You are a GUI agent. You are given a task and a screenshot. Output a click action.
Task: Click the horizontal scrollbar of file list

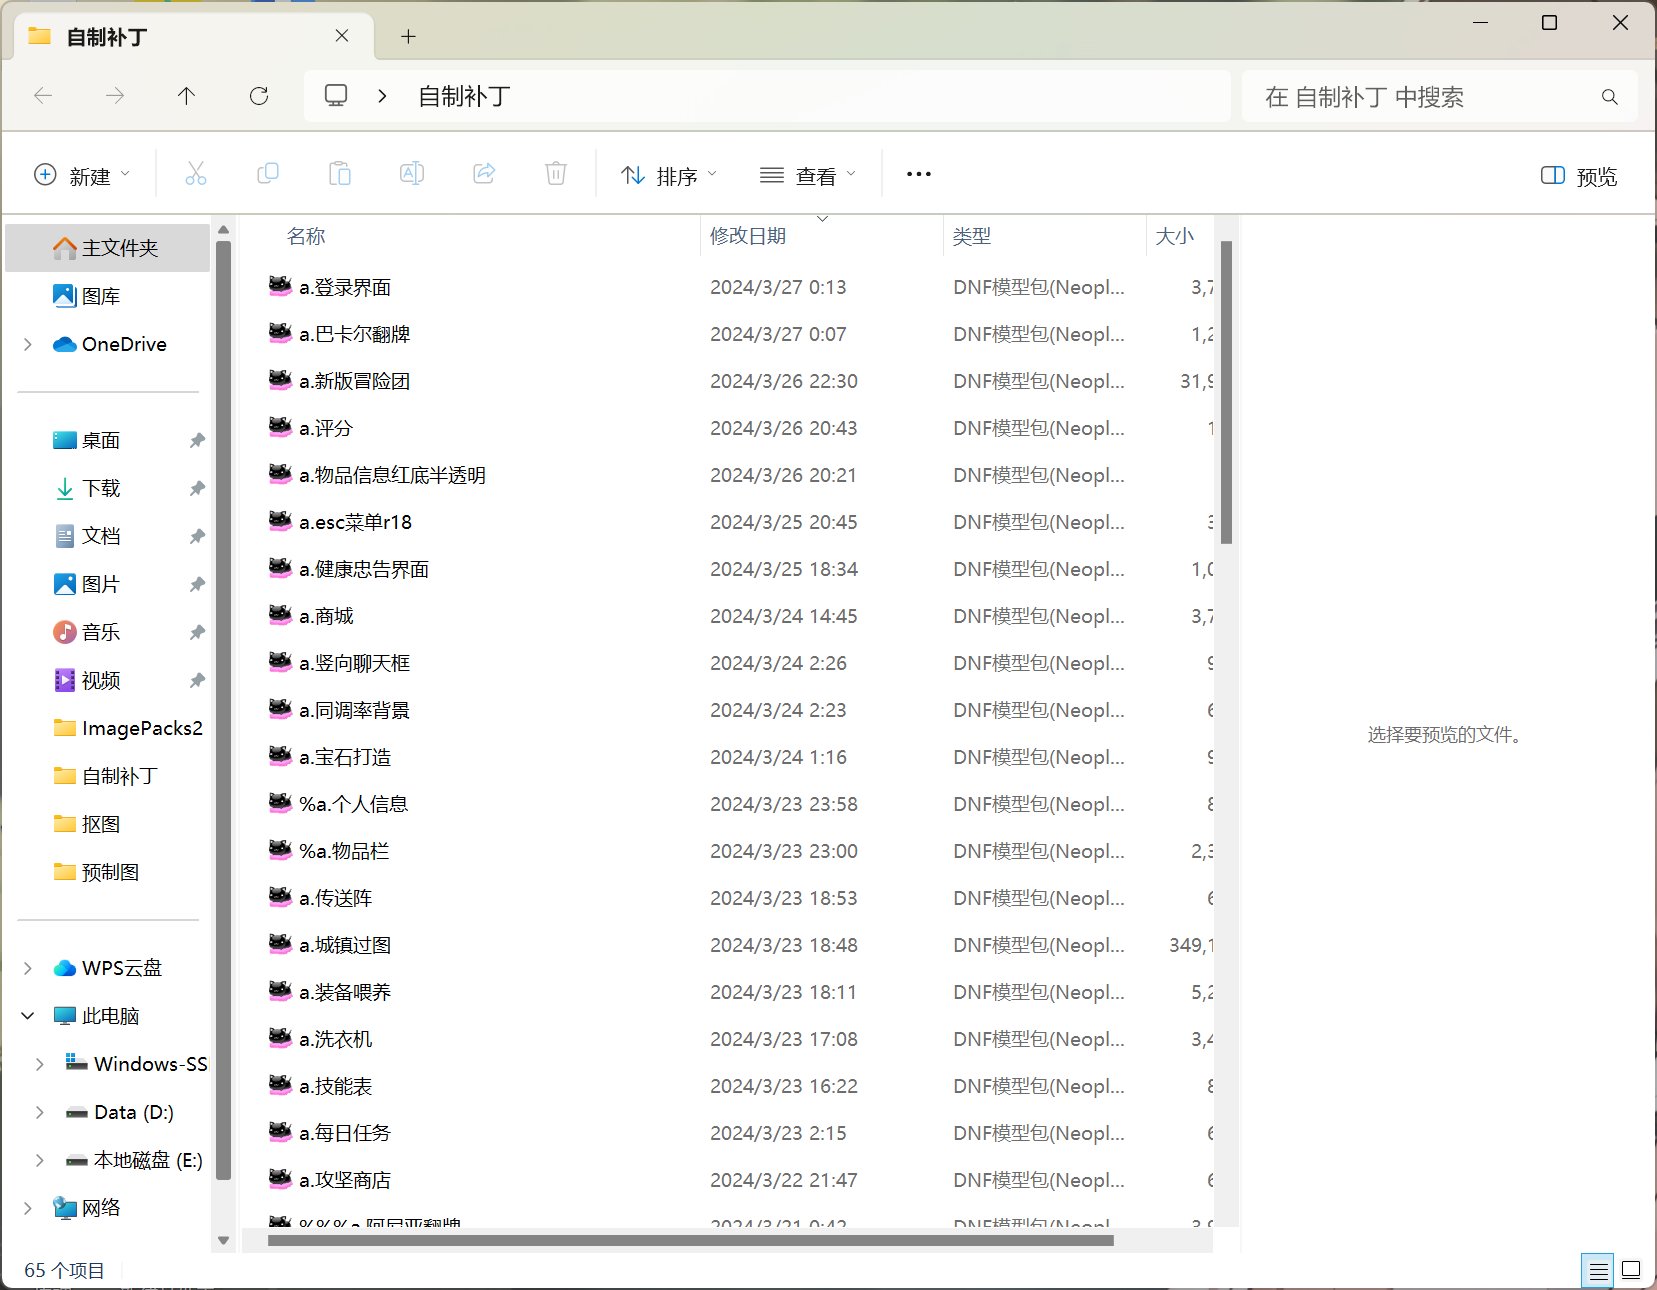(x=690, y=1241)
